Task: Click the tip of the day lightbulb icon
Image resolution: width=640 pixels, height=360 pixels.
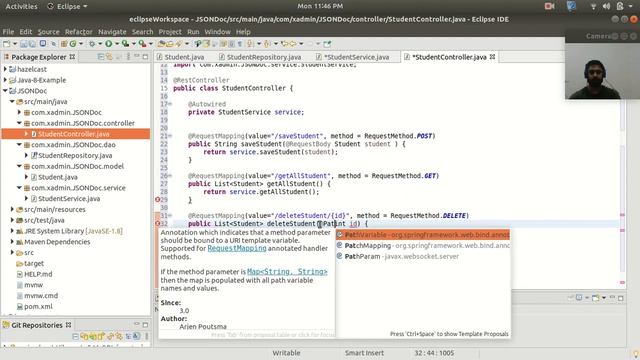Action: point(636,353)
